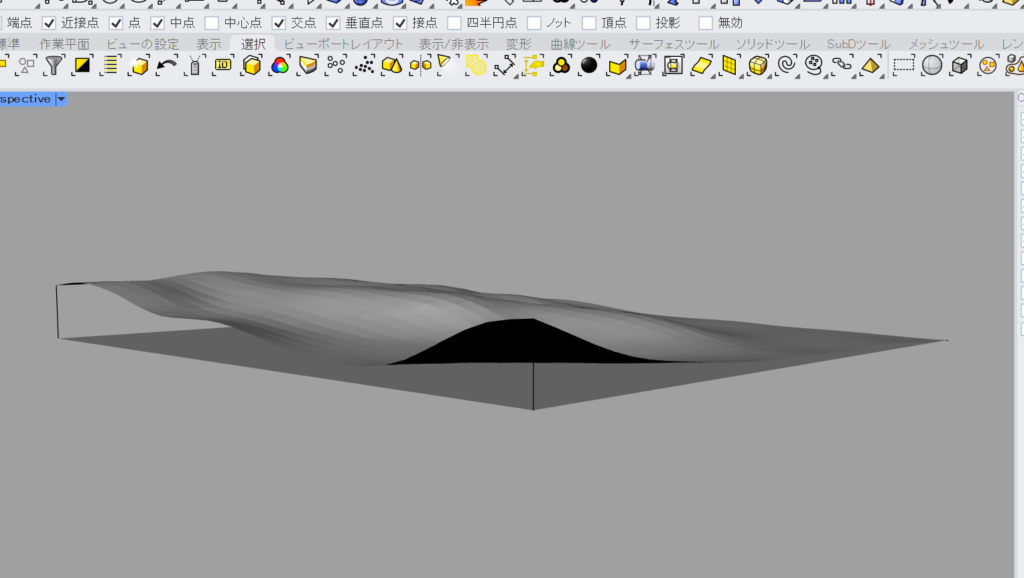Check the 四半円点 osnap option
Viewport: 1024px width, 578px height.
pyautogui.click(x=455, y=22)
